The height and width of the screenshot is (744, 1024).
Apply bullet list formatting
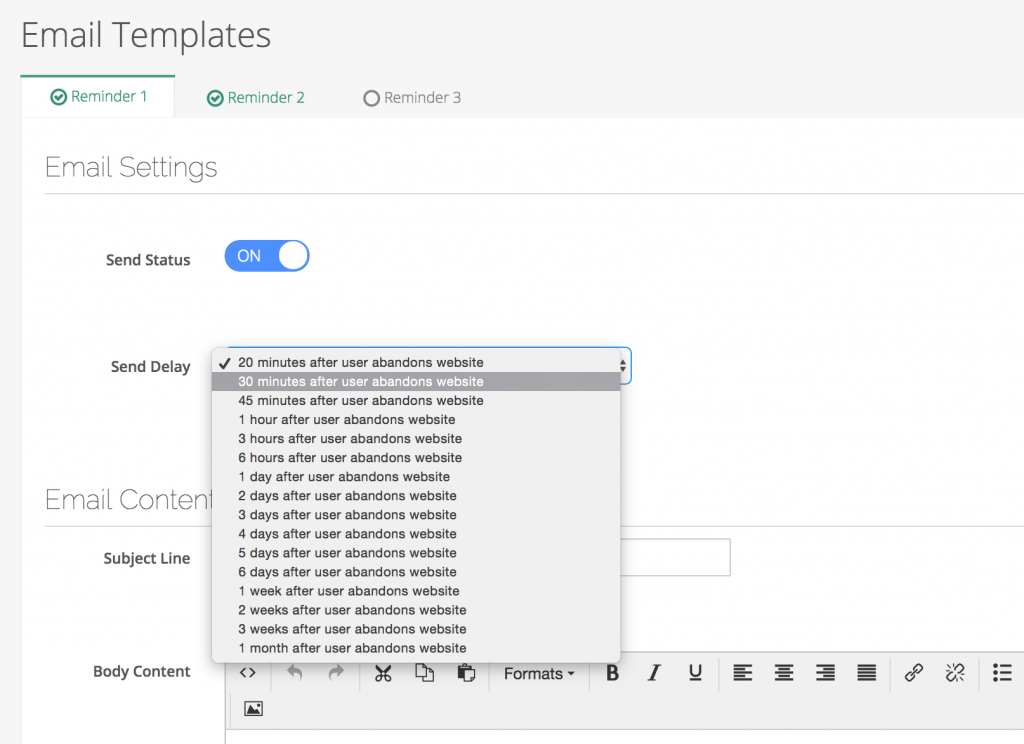coord(1002,673)
